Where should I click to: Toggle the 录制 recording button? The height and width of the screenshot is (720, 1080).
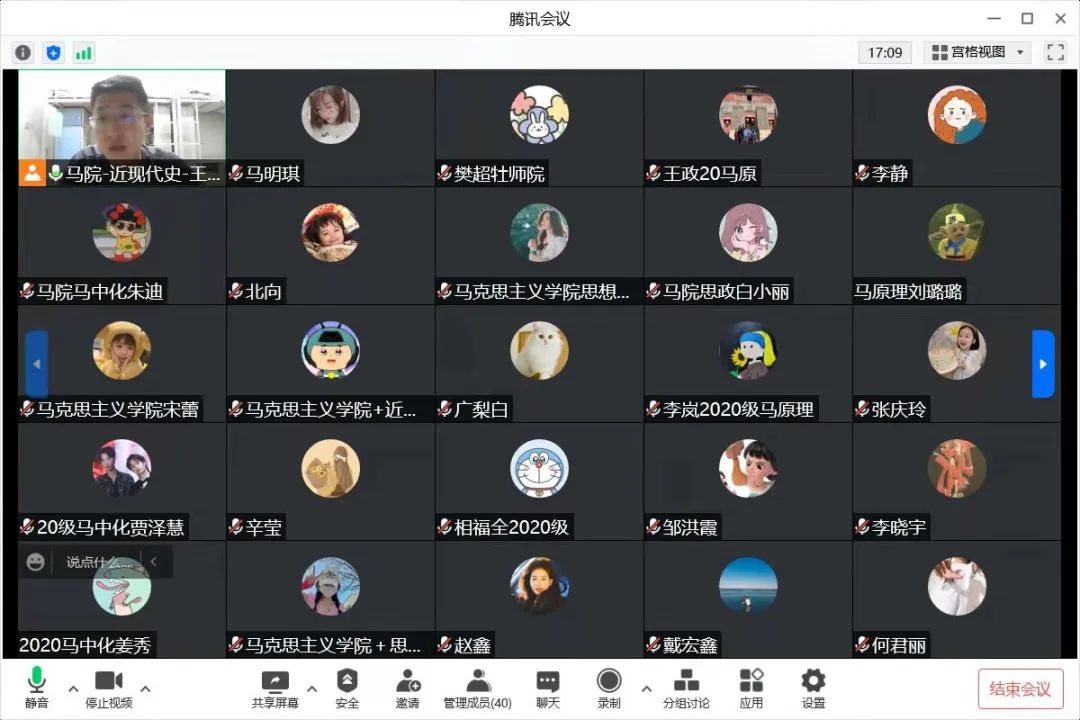pos(609,688)
